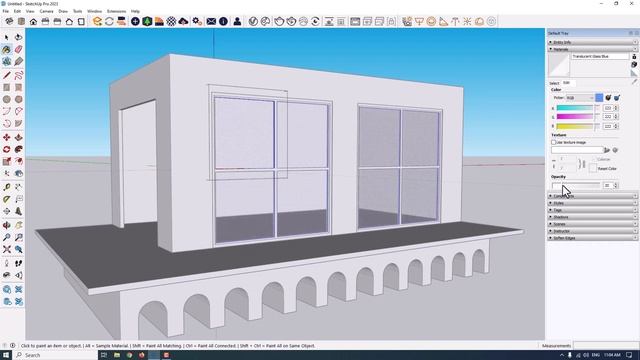Viewport: 640px width, 360px height.
Task: Choose the pink Eraser tool
Action: pyautogui.click(x=18, y=49)
